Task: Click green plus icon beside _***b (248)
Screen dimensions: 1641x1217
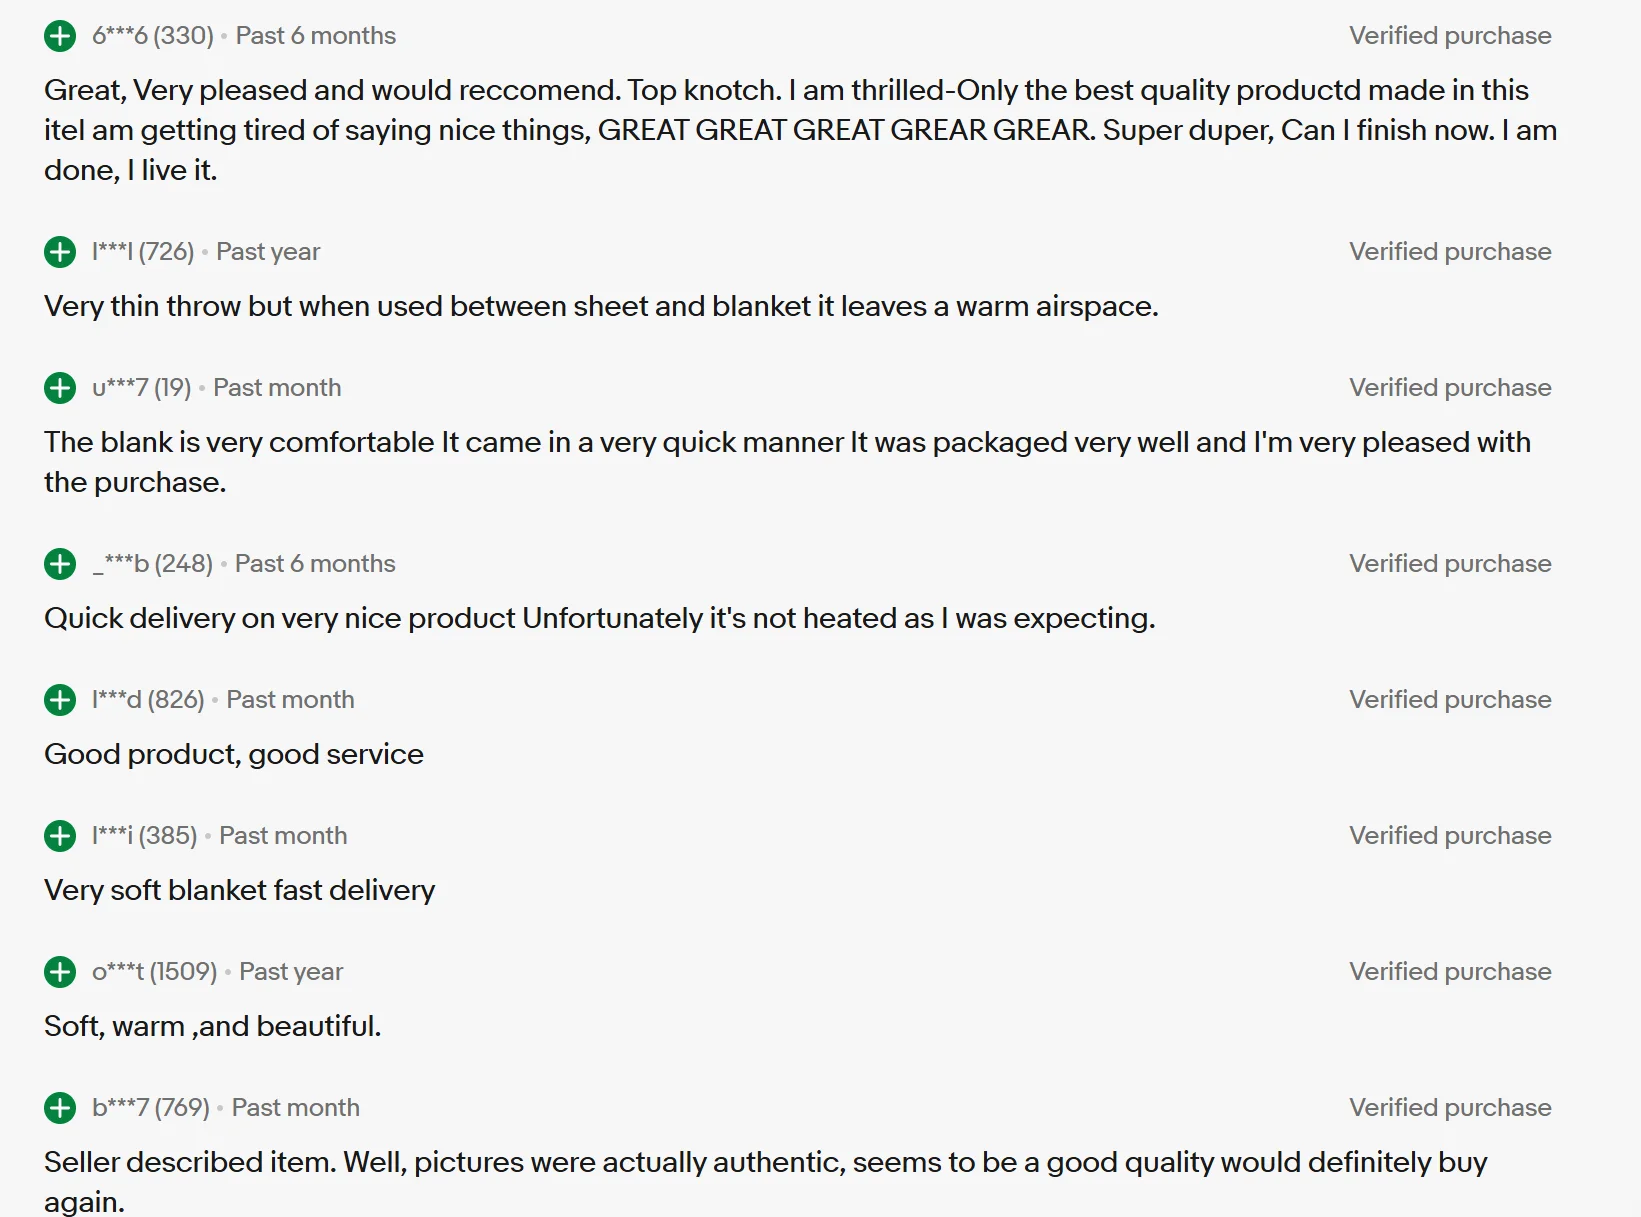Action: click(x=60, y=564)
